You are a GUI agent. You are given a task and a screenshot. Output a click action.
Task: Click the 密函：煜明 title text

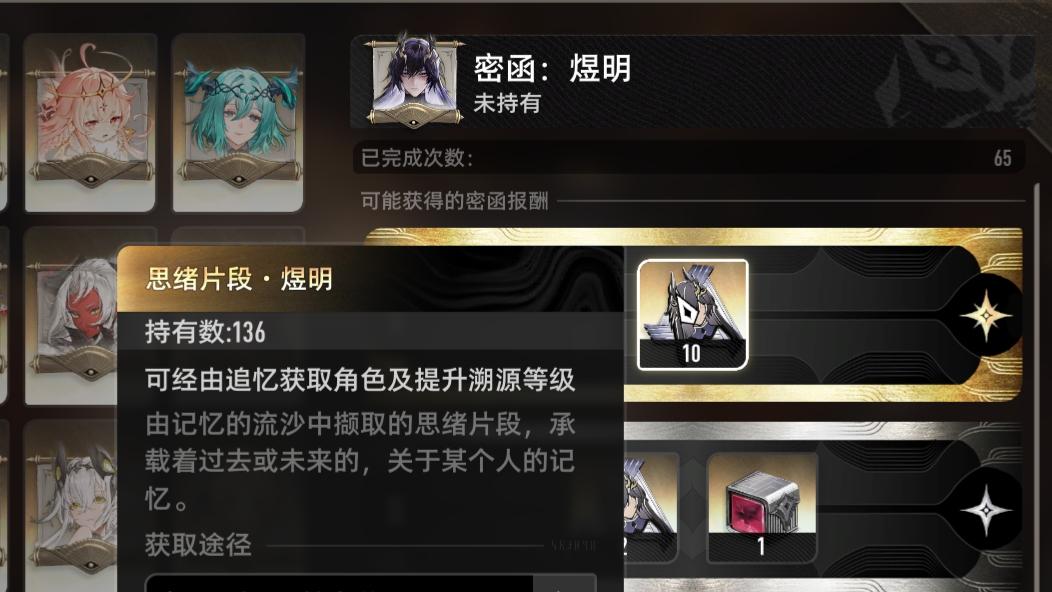(x=552, y=68)
